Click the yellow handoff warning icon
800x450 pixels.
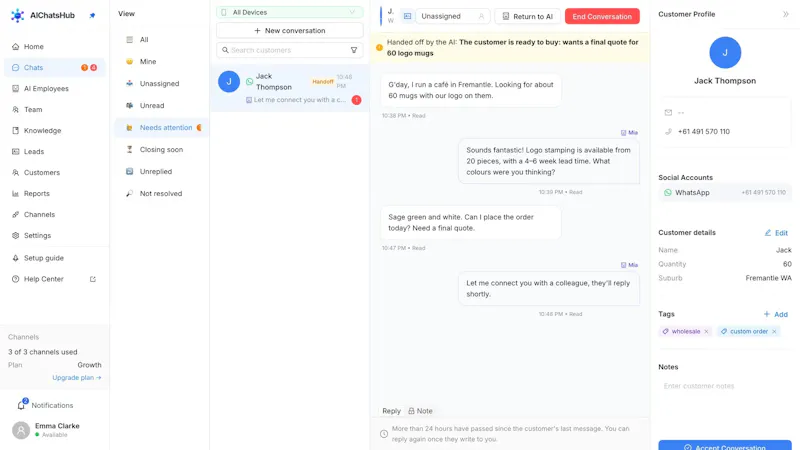coord(379,47)
